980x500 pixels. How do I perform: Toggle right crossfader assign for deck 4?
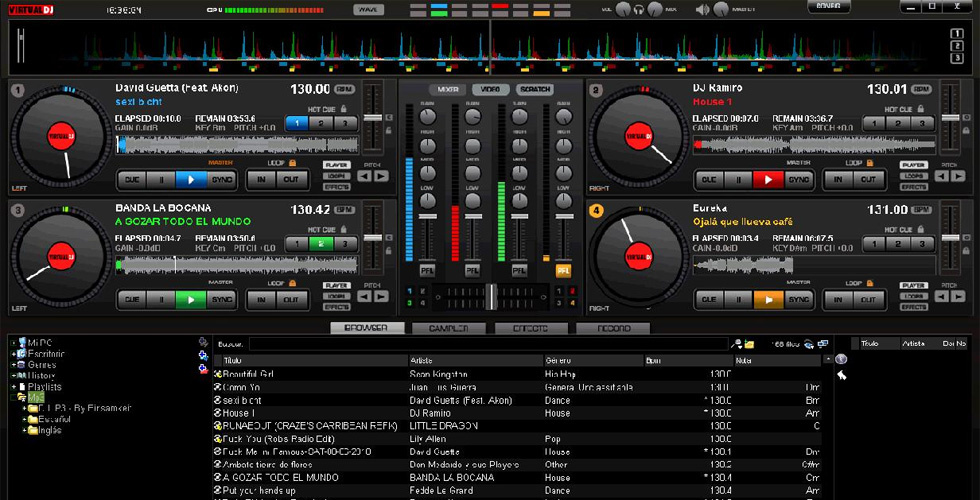[x=572, y=303]
